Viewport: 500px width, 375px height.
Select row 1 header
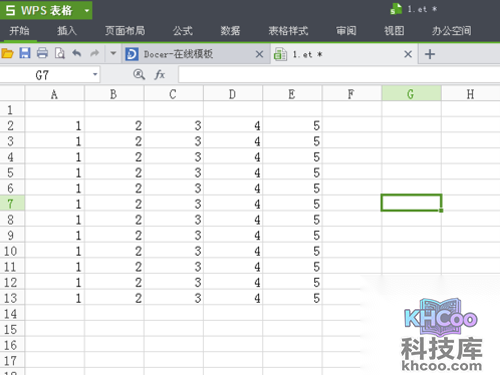(12, 109)
